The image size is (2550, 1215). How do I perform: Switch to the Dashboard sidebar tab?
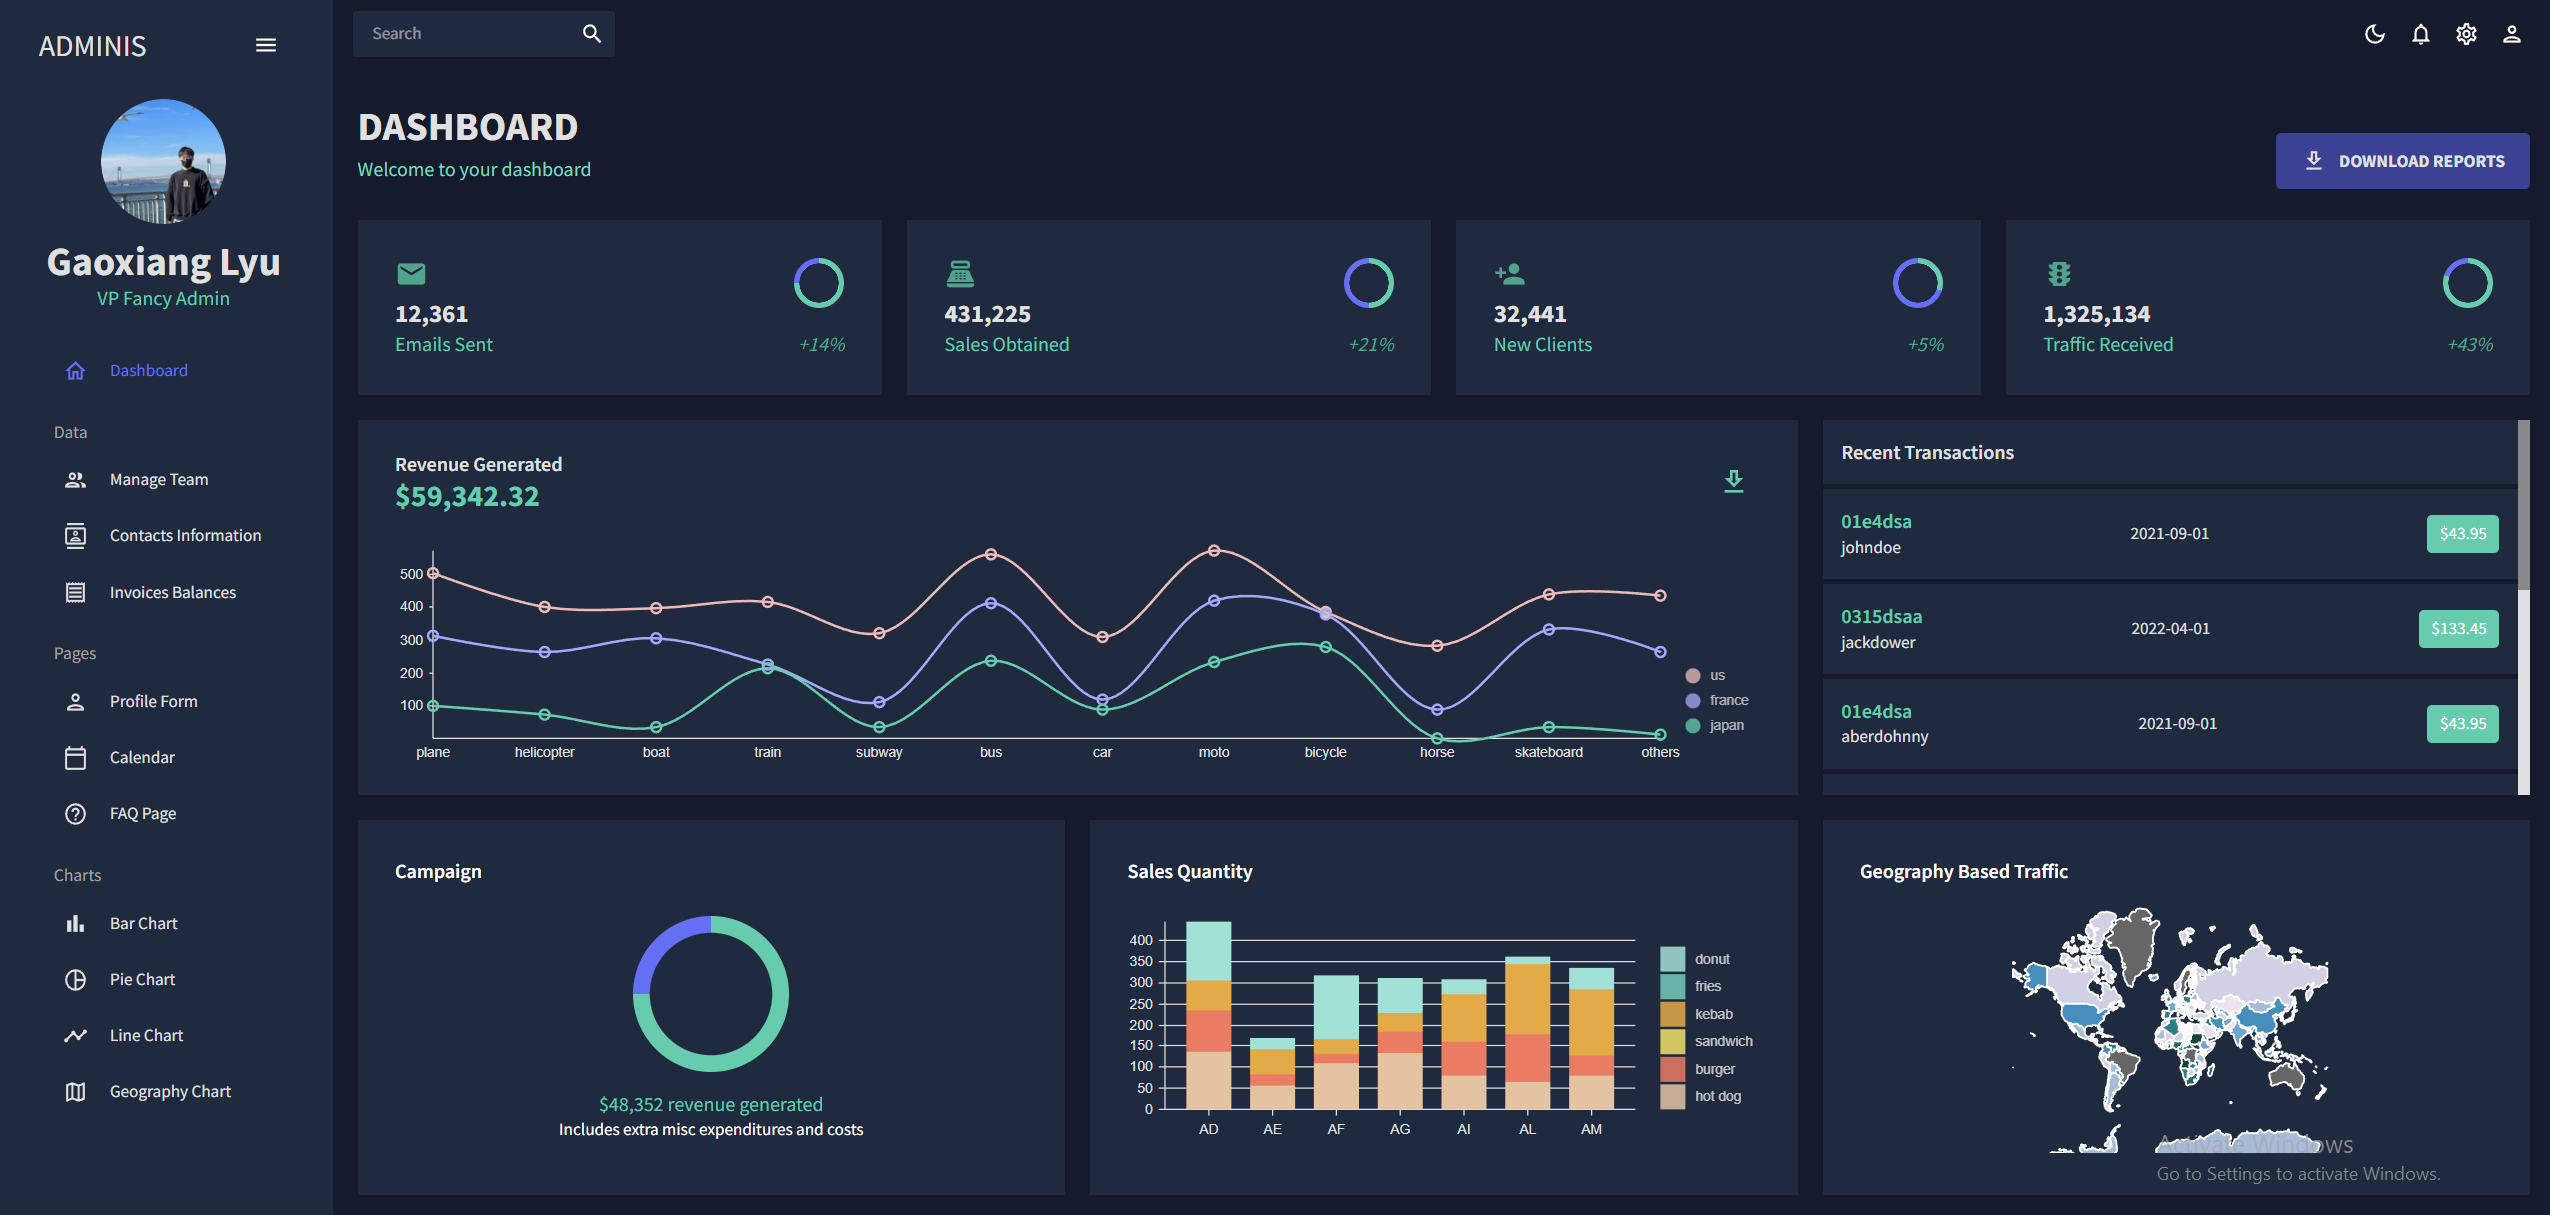coord(148,370)
